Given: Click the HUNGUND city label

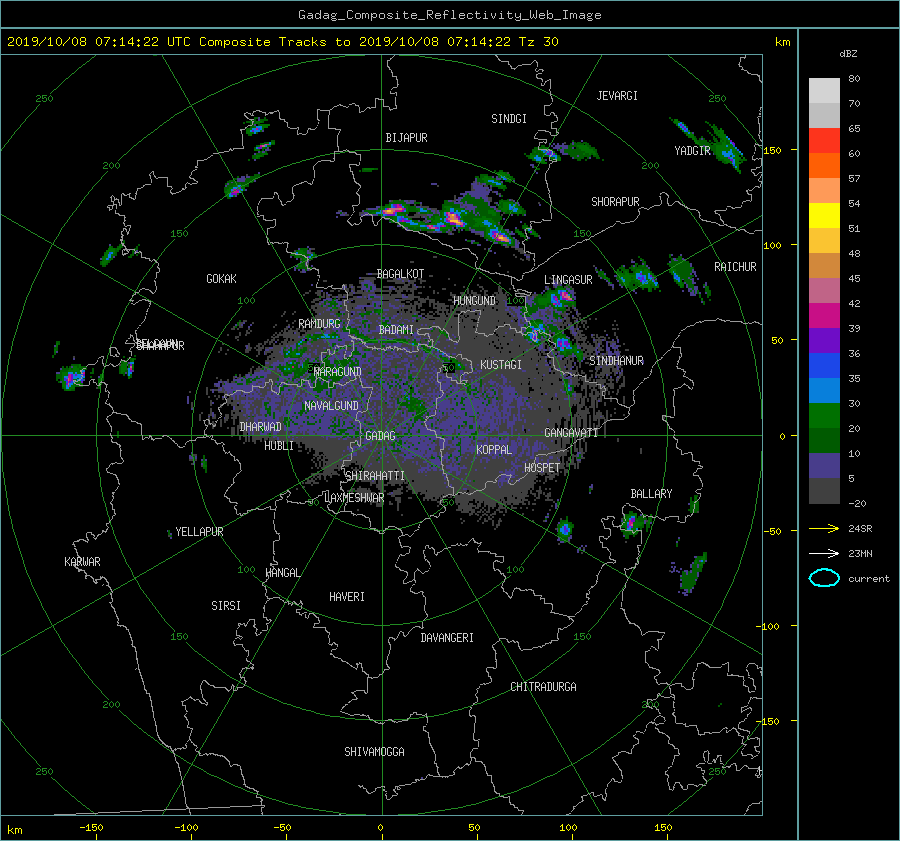Looking at the screenshot, I should tap(474, 301).
